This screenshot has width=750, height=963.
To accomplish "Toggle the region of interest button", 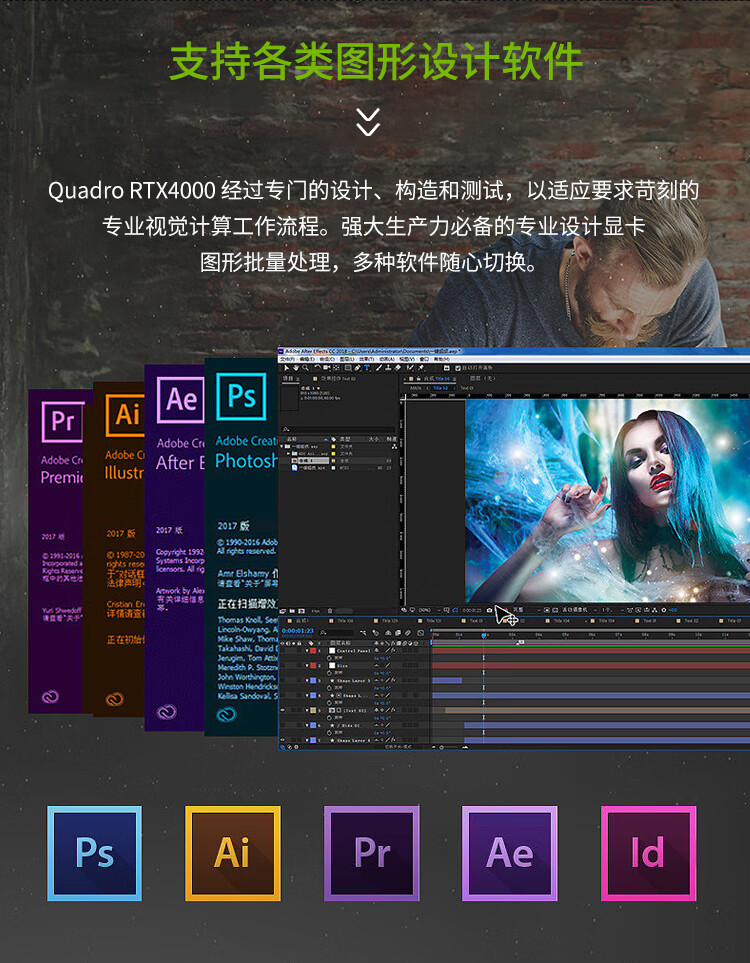I will click(547, 610).
